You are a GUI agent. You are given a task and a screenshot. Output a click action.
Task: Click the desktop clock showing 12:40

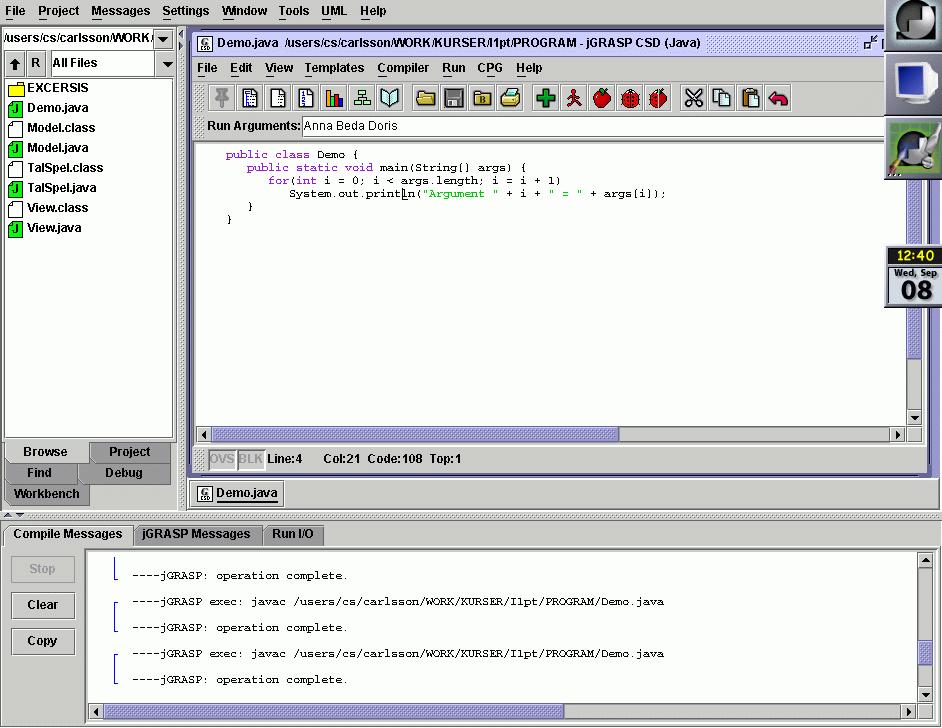click(x=914, y=255)
